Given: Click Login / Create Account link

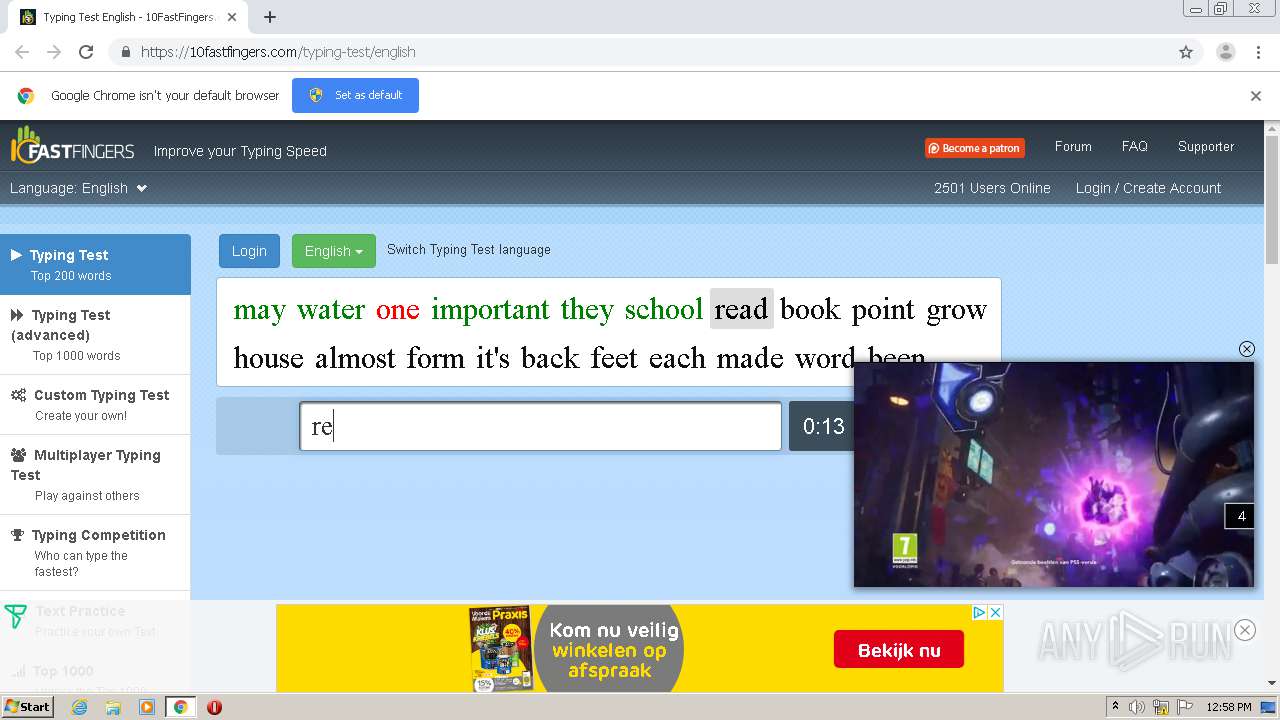Looking at the screenshot, I should pyautogui.click(x=1148, y=188).
